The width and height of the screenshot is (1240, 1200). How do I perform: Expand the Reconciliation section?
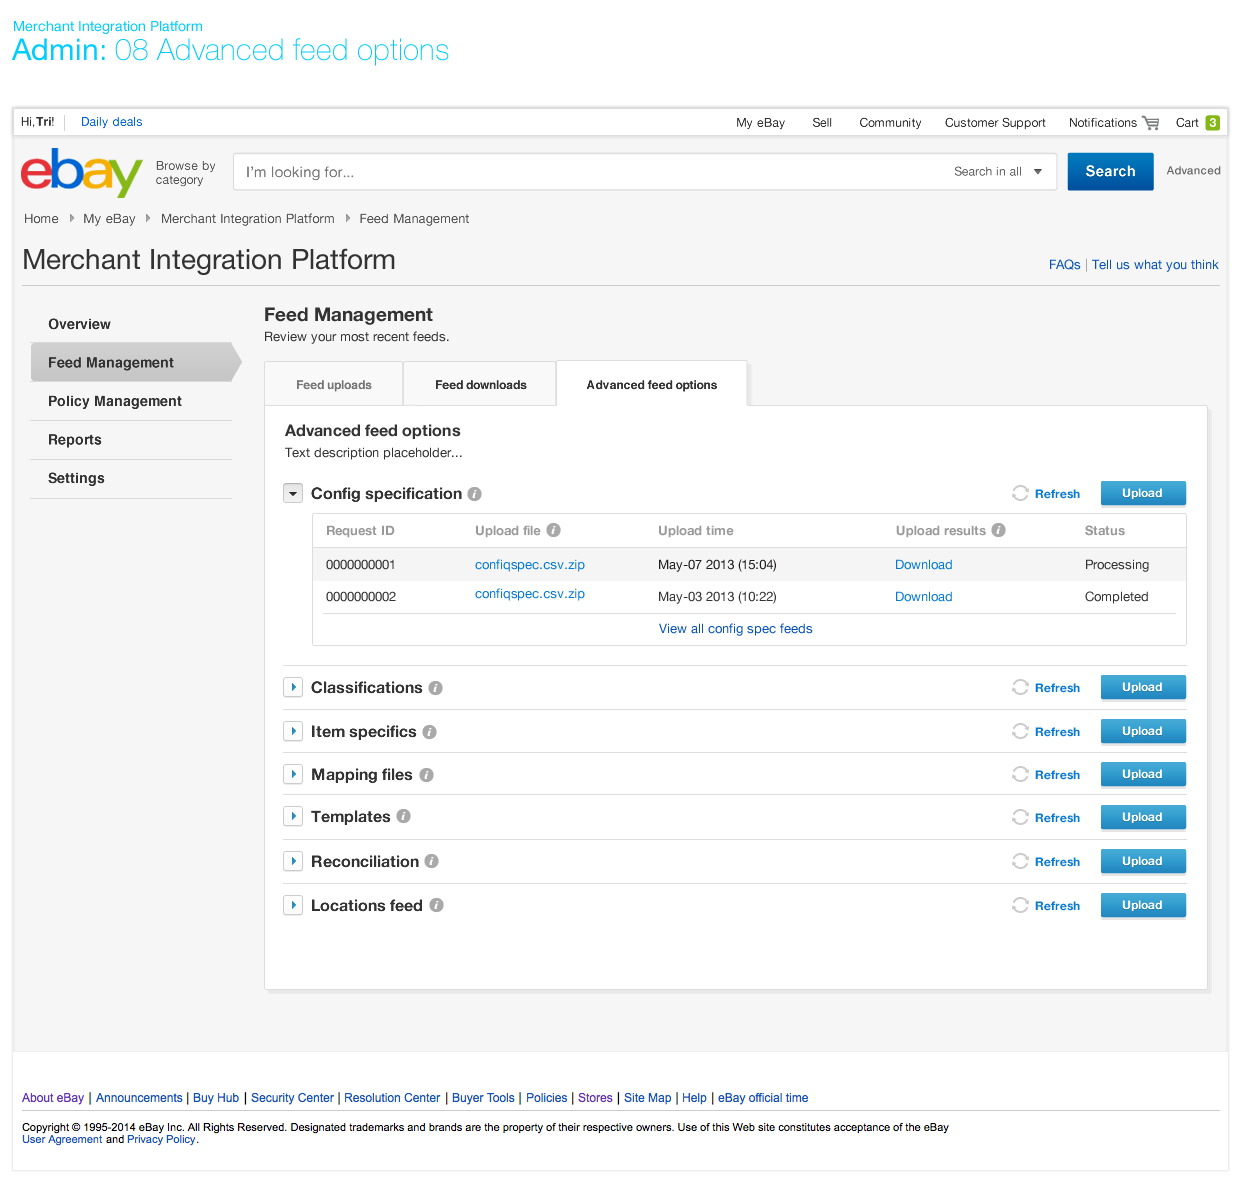tap(293, 861)
